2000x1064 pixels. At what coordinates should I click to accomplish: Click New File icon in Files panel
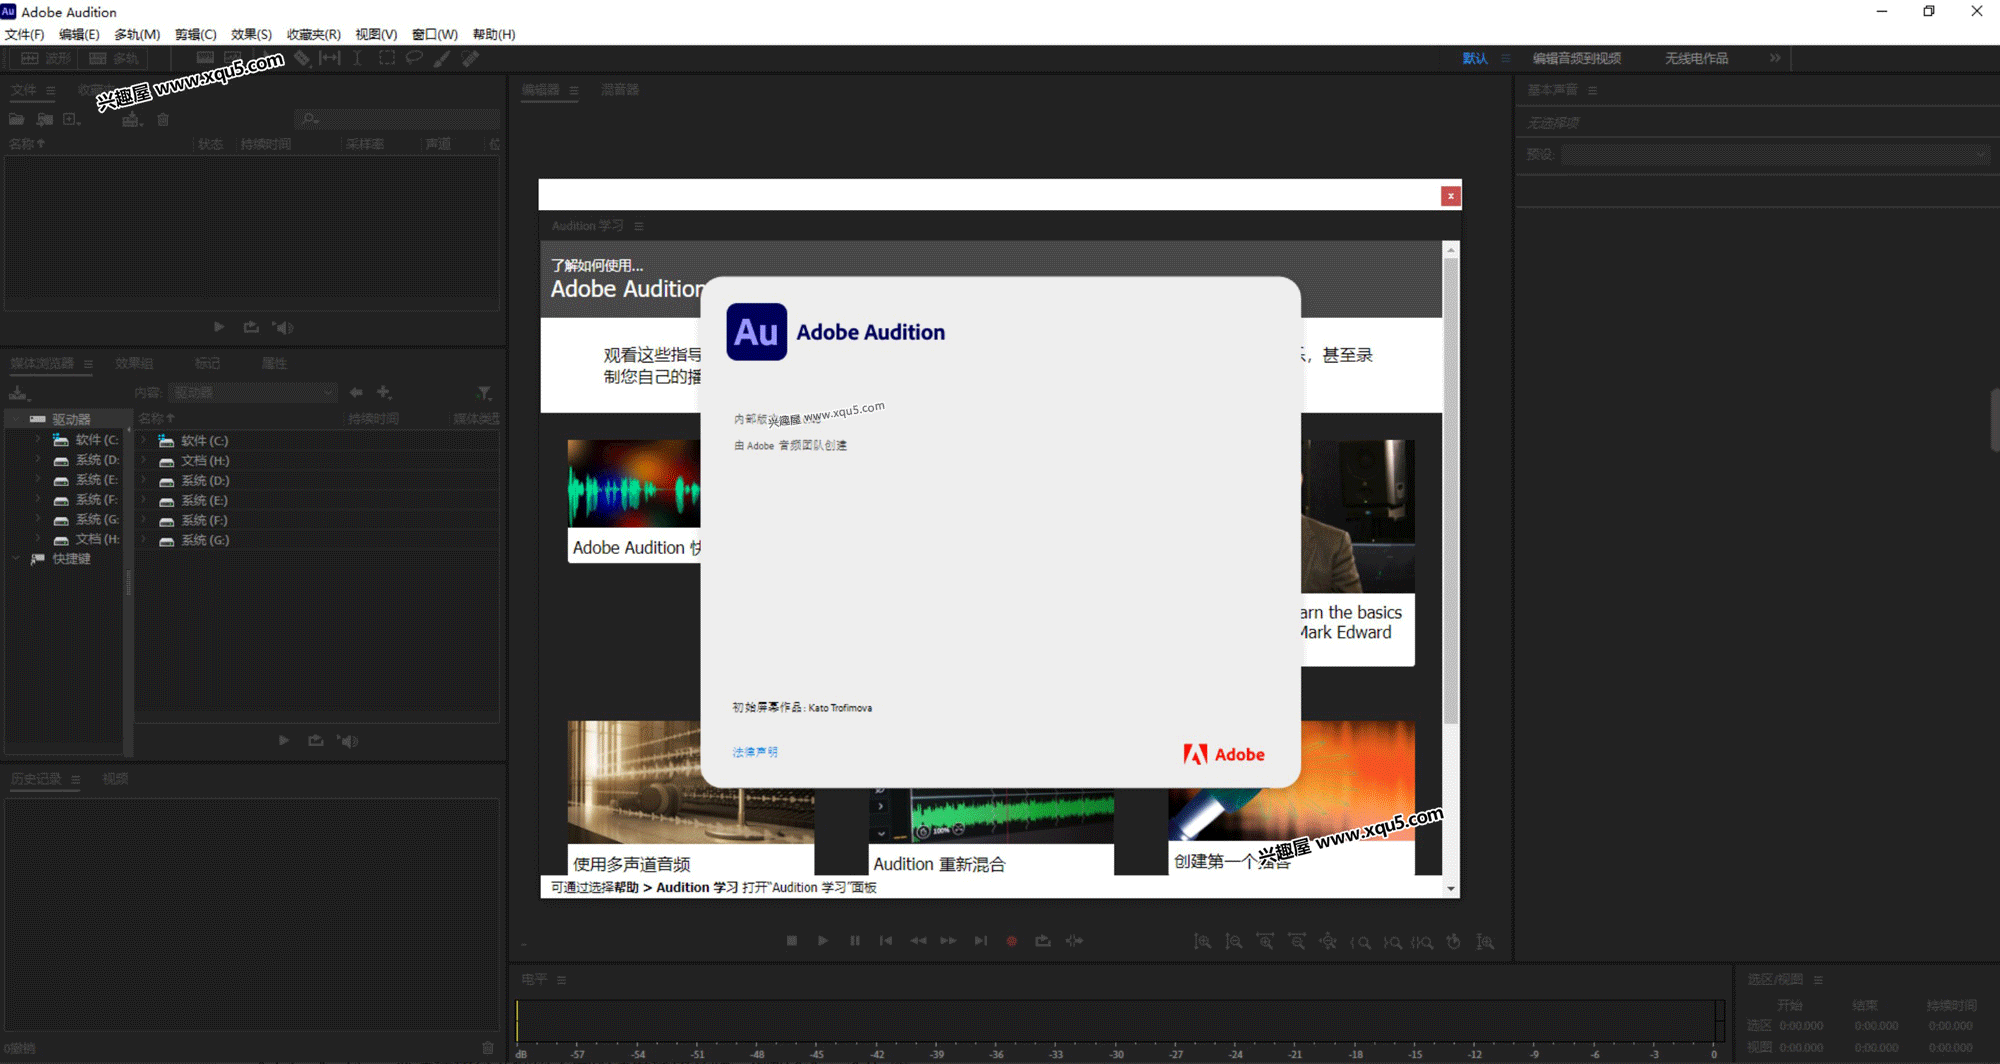pos(71,120)
